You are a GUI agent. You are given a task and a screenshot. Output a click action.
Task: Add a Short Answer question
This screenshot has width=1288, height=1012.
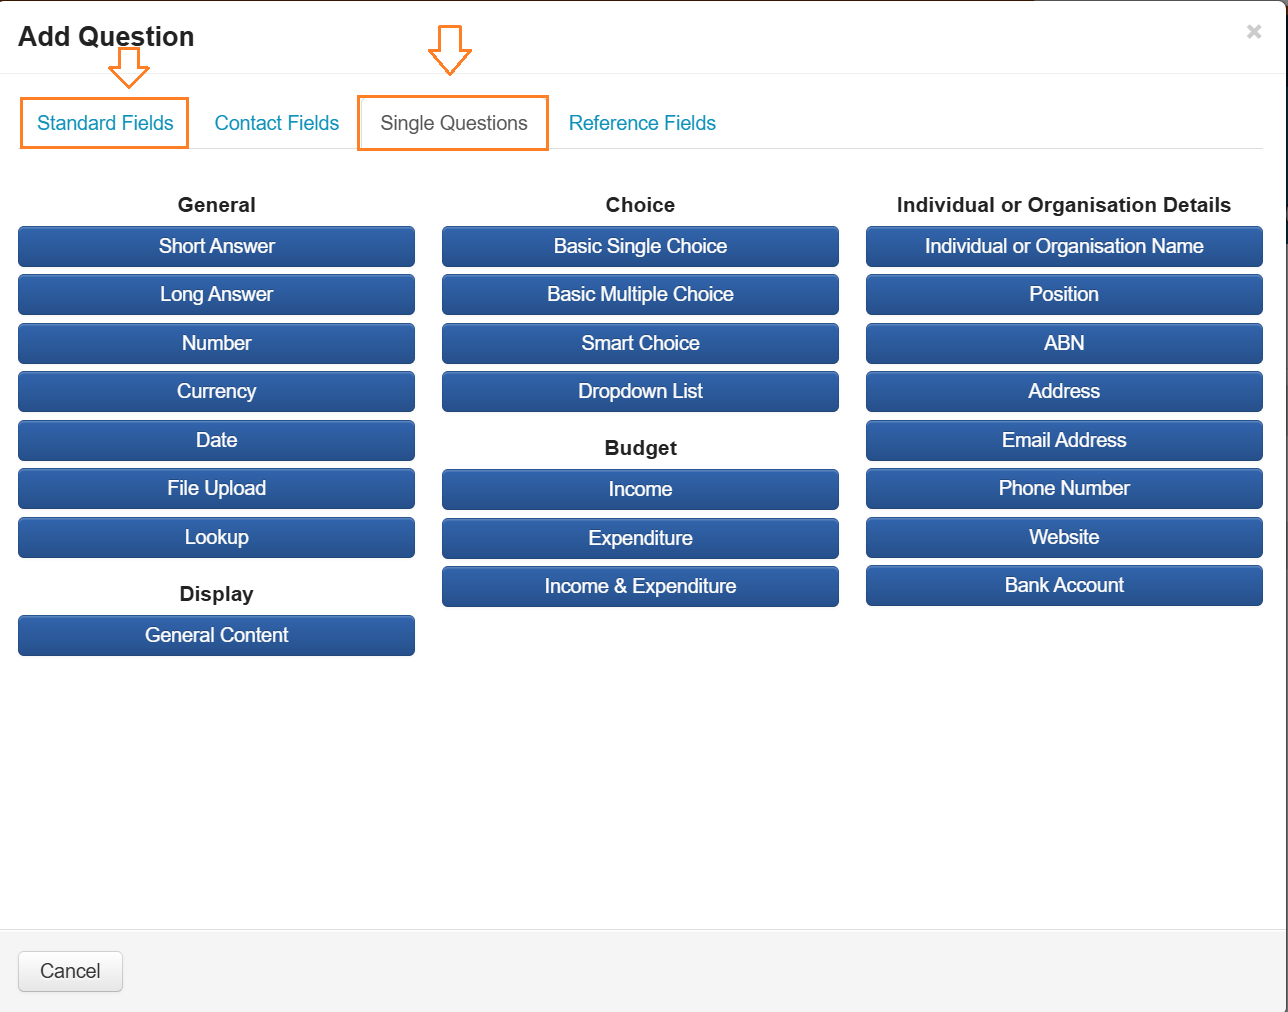click(x=216, y=246)
